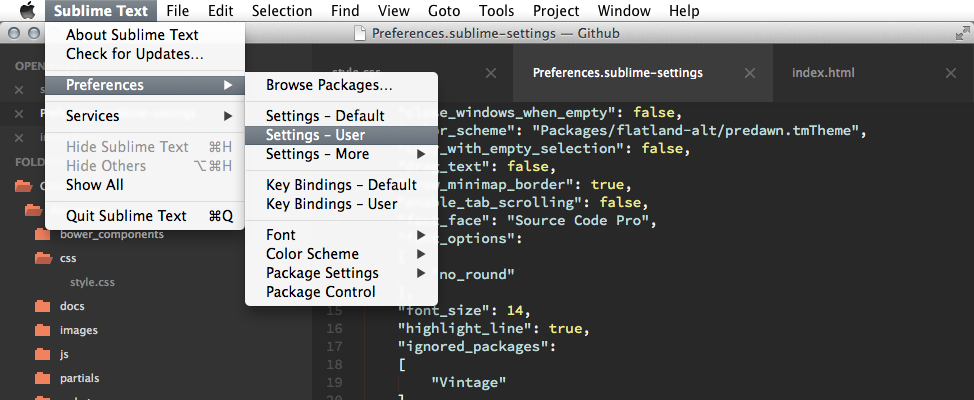Click the css open folder icon
This screenshot has height=400, width=974.
[43, 258]
